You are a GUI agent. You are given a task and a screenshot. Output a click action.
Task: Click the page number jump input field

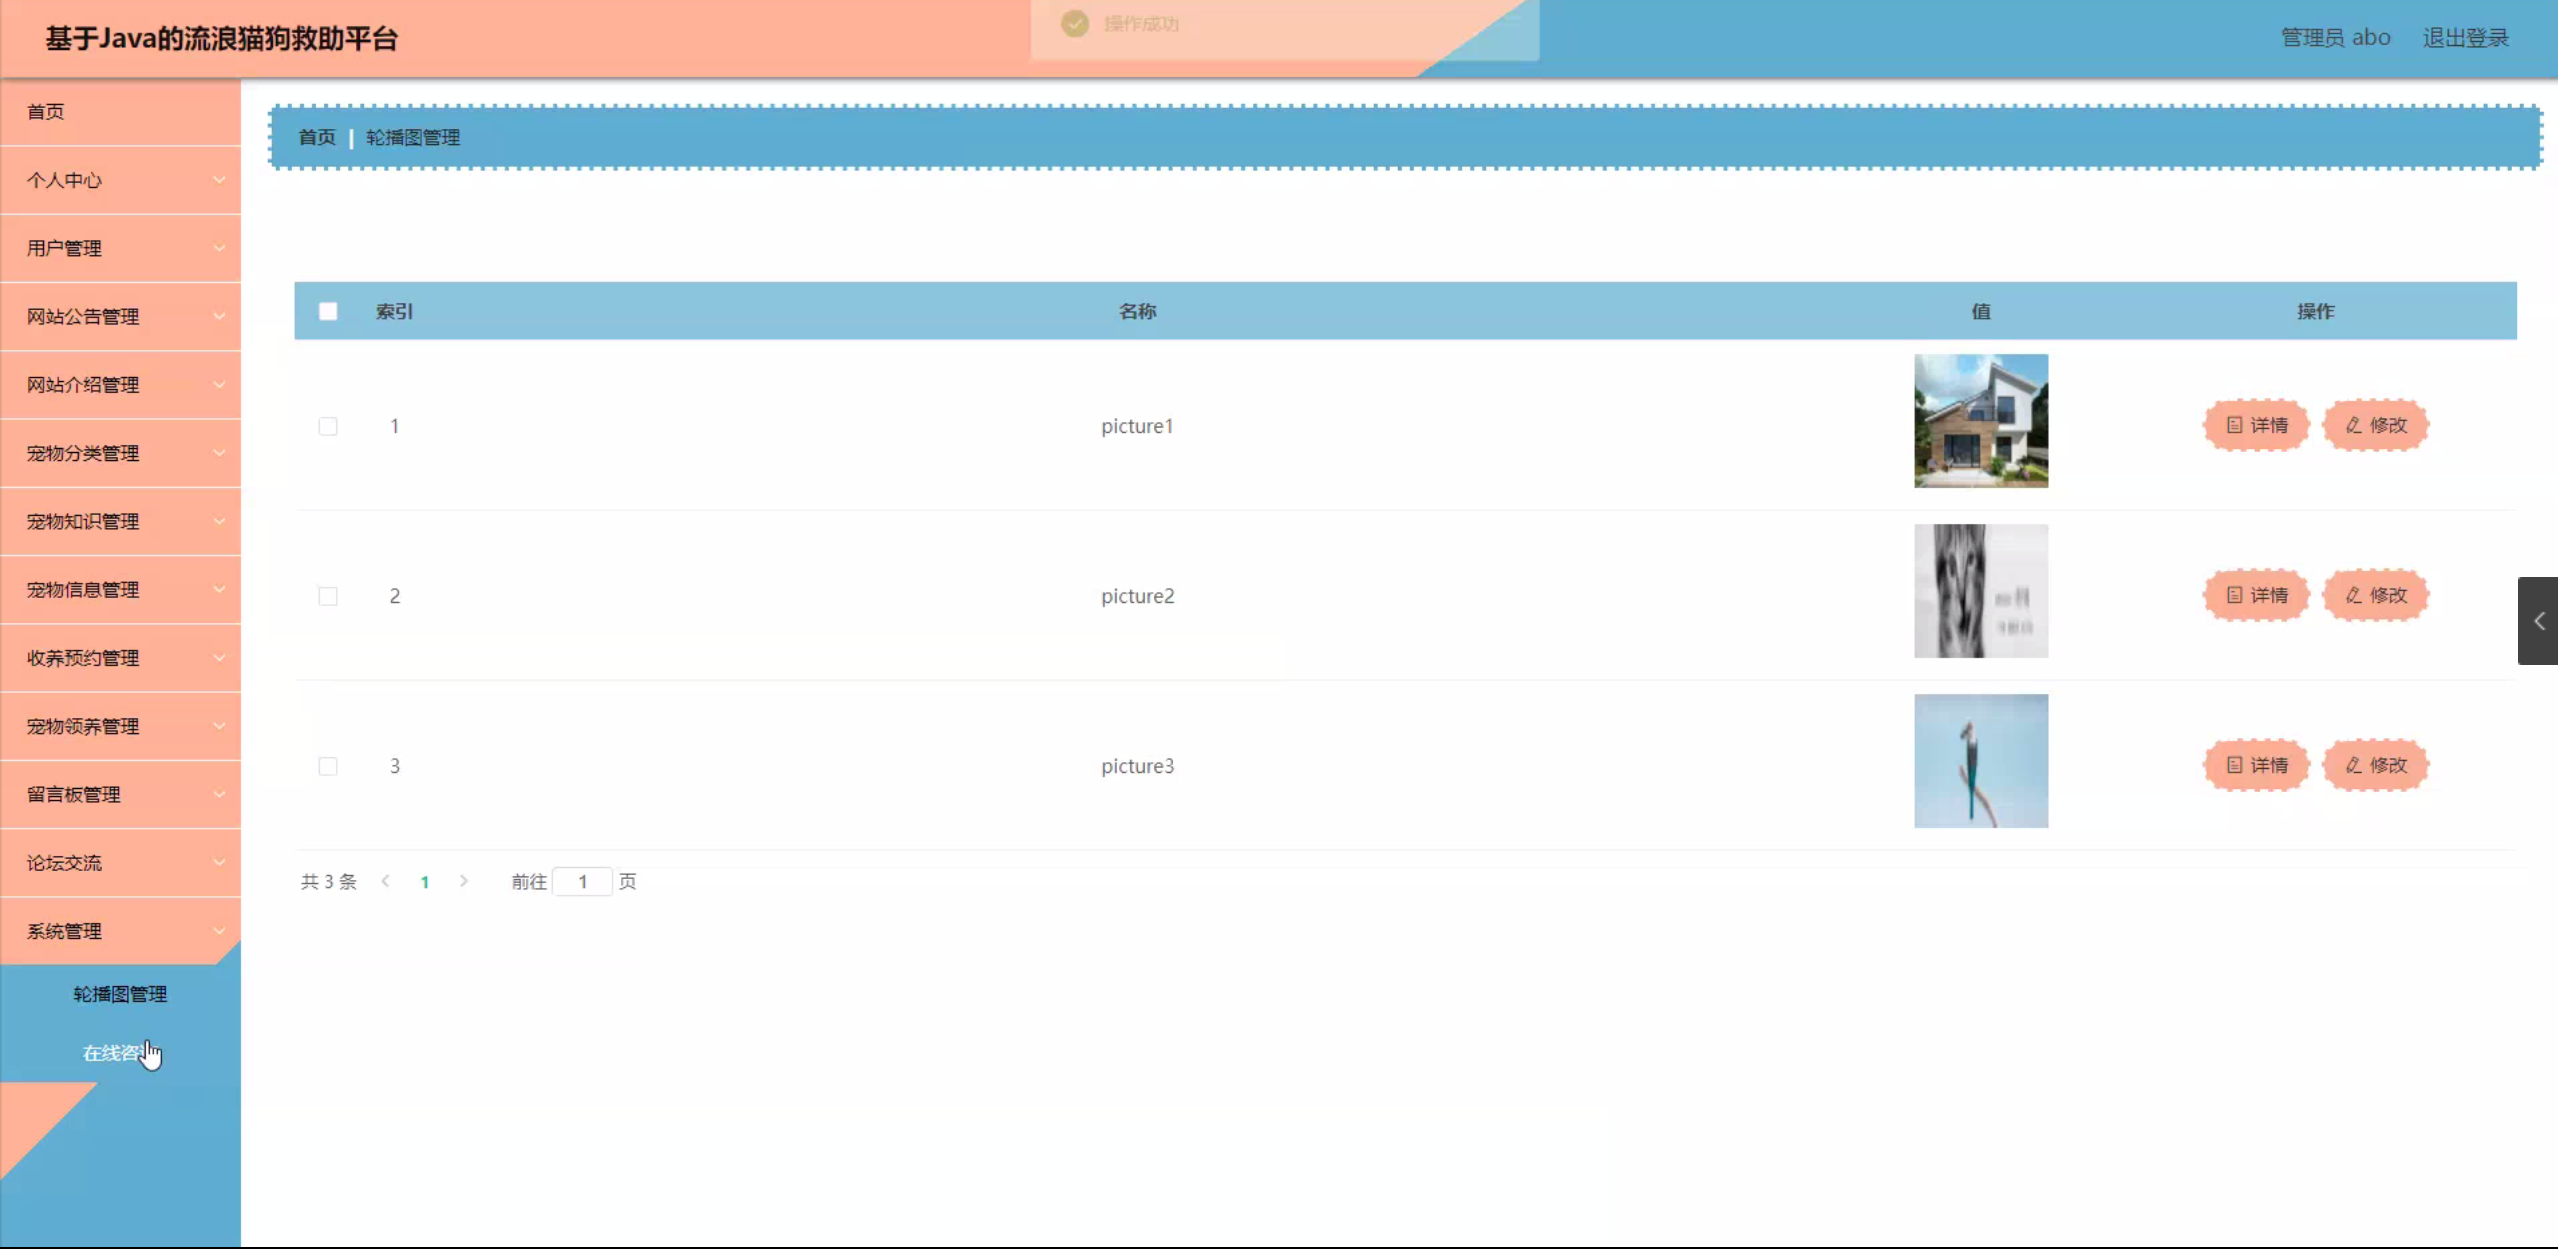tap(582, 881)
